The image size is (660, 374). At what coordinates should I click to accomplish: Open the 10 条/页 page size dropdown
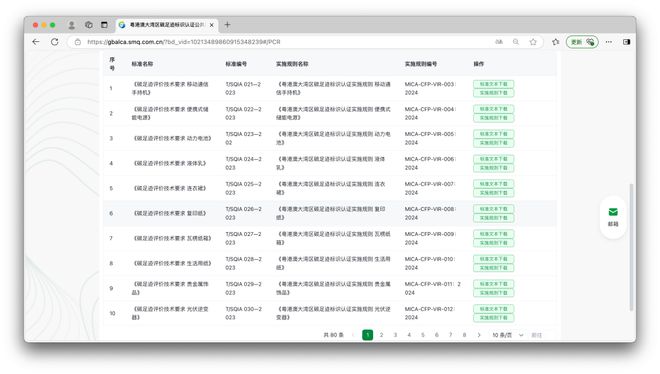coord(508,335)
